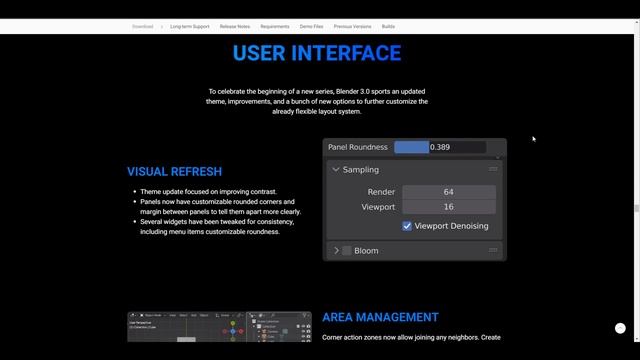Image resolution: width=640 pixels, height=360 pixels.
Task: Click the AREA MANAGEMENT heading
Action: coord(380,317)
